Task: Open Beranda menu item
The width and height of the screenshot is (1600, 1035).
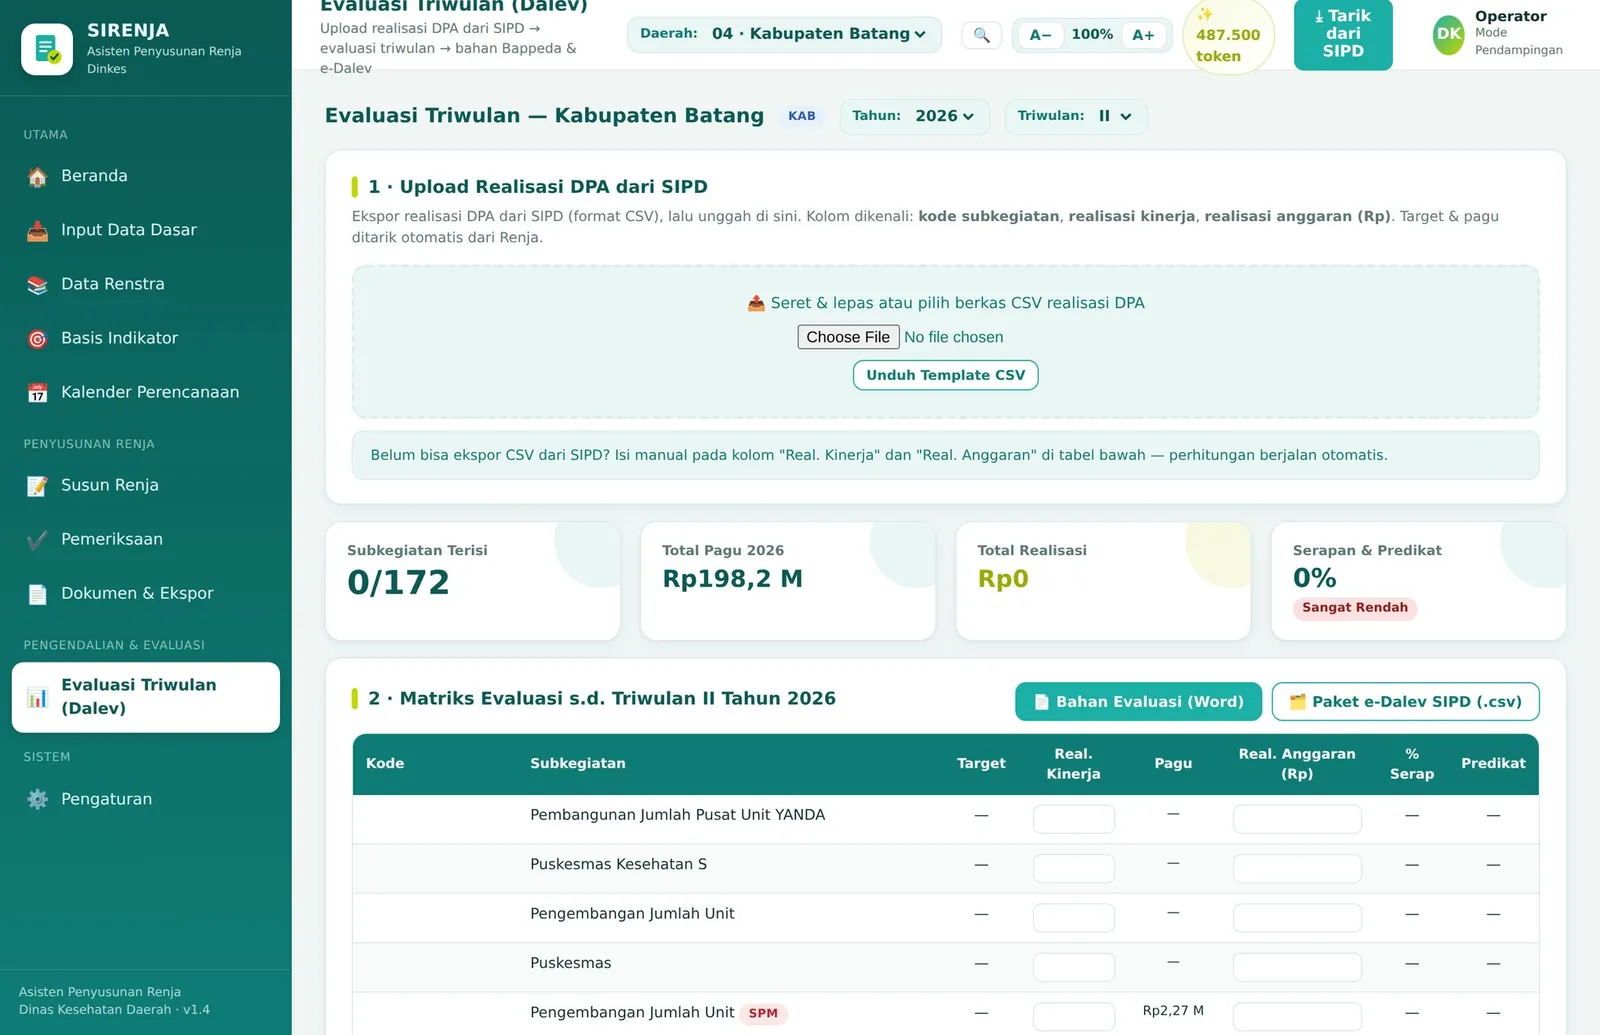Action: coord(146,176)
